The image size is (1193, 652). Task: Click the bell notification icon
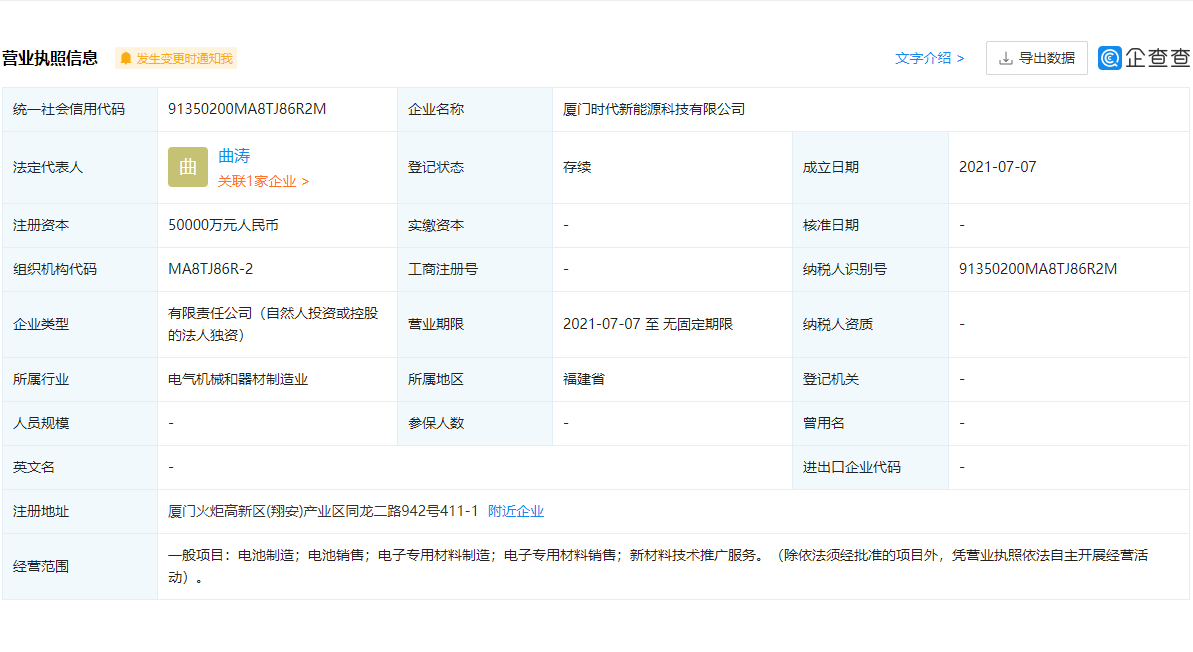pyautogui.click(x=126, y=59)
